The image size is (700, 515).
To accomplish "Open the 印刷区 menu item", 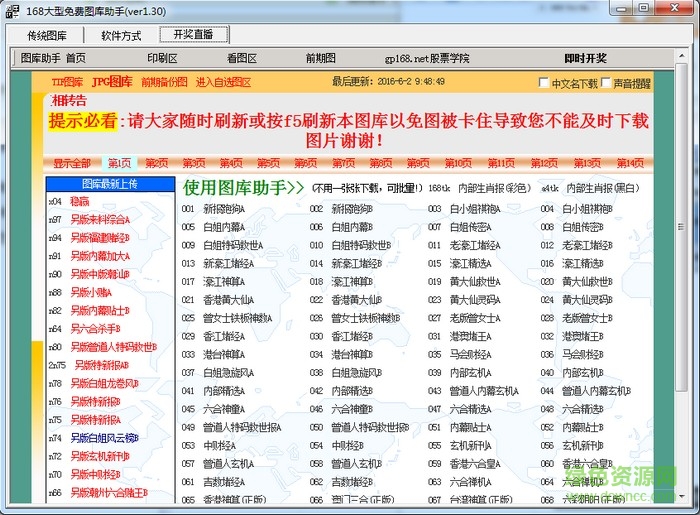I will pyautogui.click(x=162, y=58).
